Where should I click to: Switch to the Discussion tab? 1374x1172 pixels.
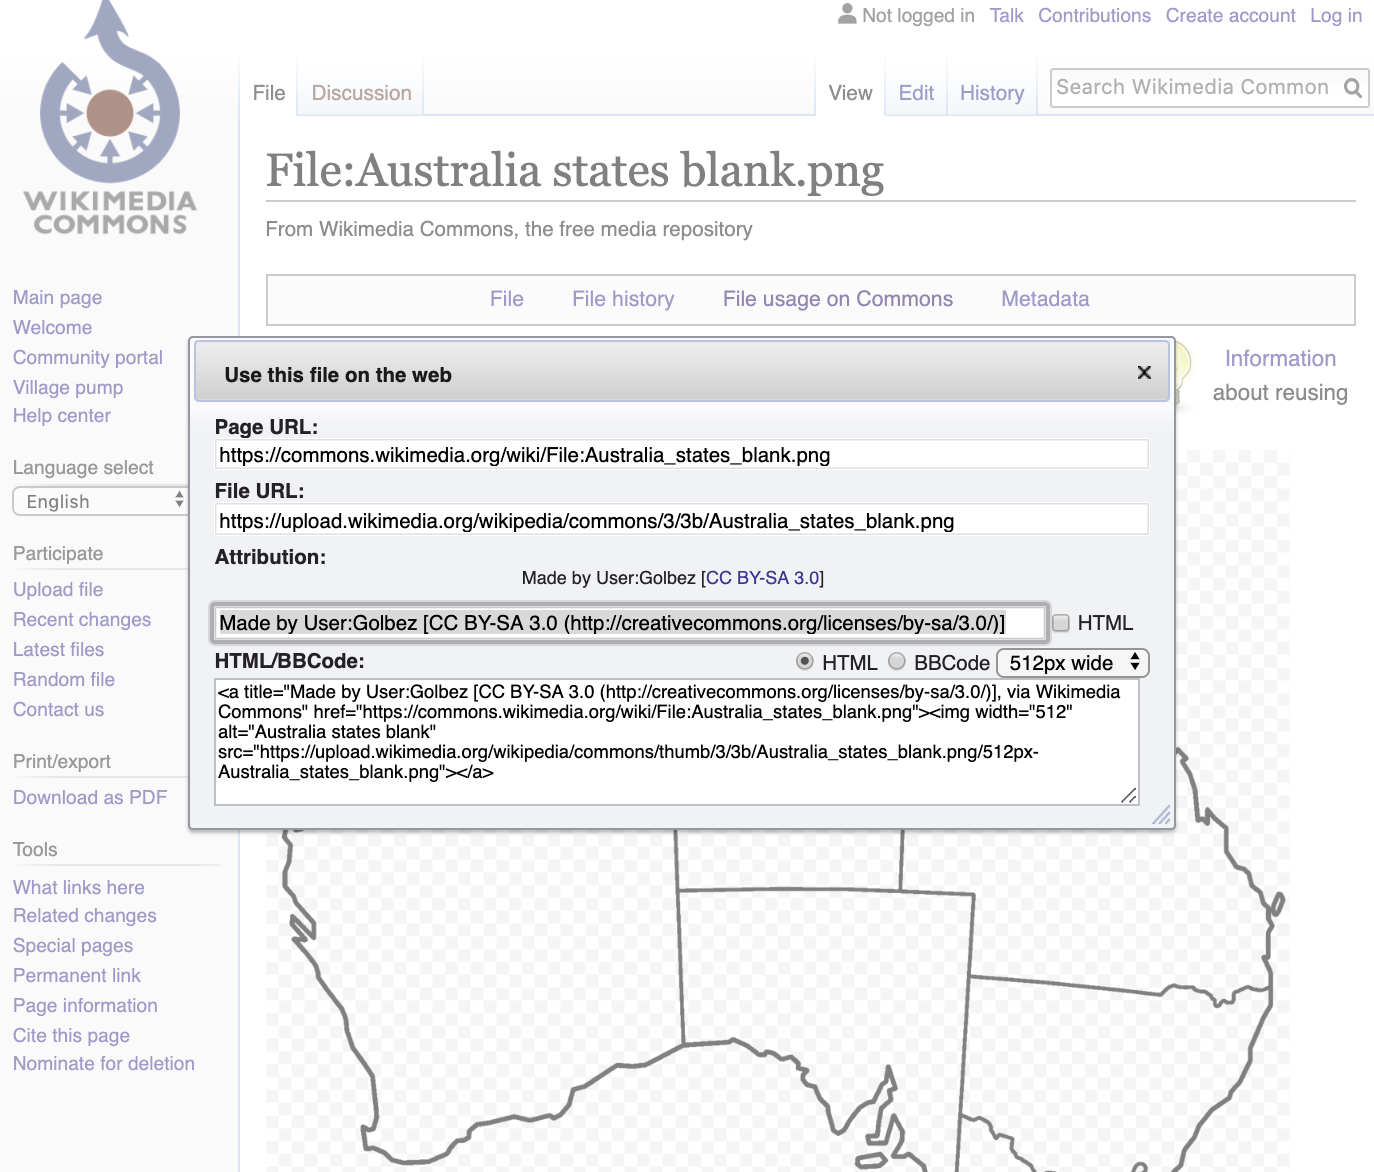coord(361,93)
